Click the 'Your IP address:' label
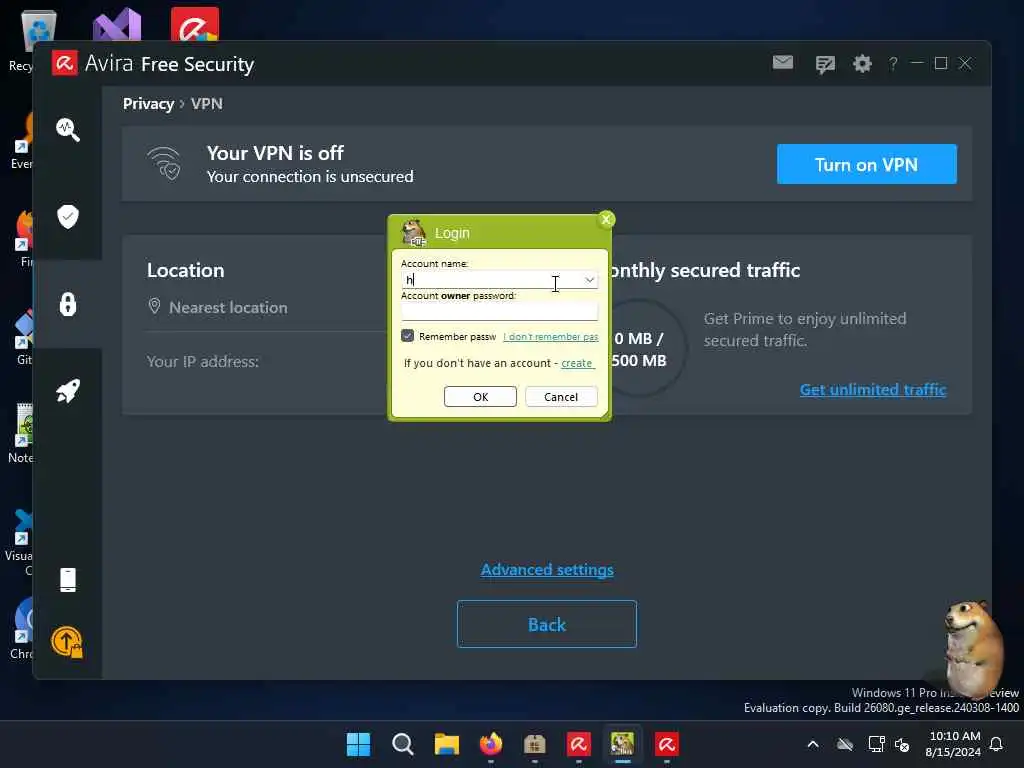 tap(202, 362)
